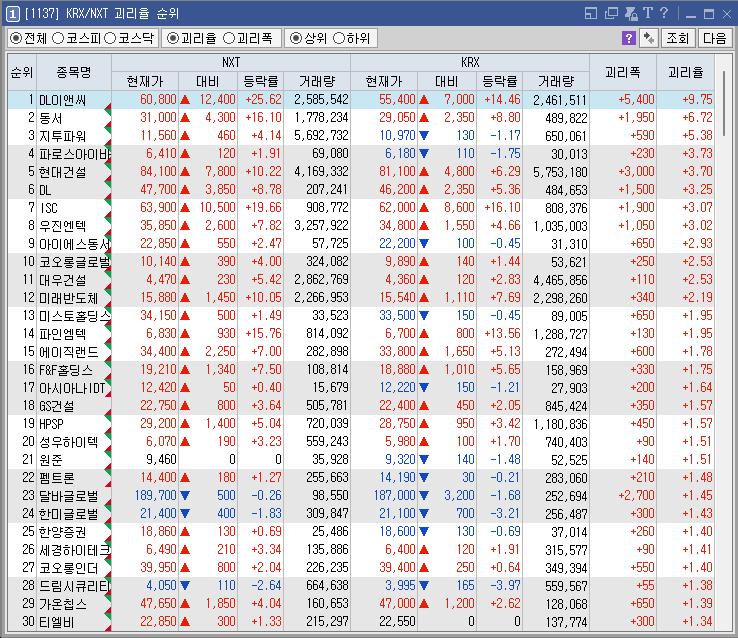738x638 pixels.
Task: Select the 동서 stock row
Action: [361, 118]
